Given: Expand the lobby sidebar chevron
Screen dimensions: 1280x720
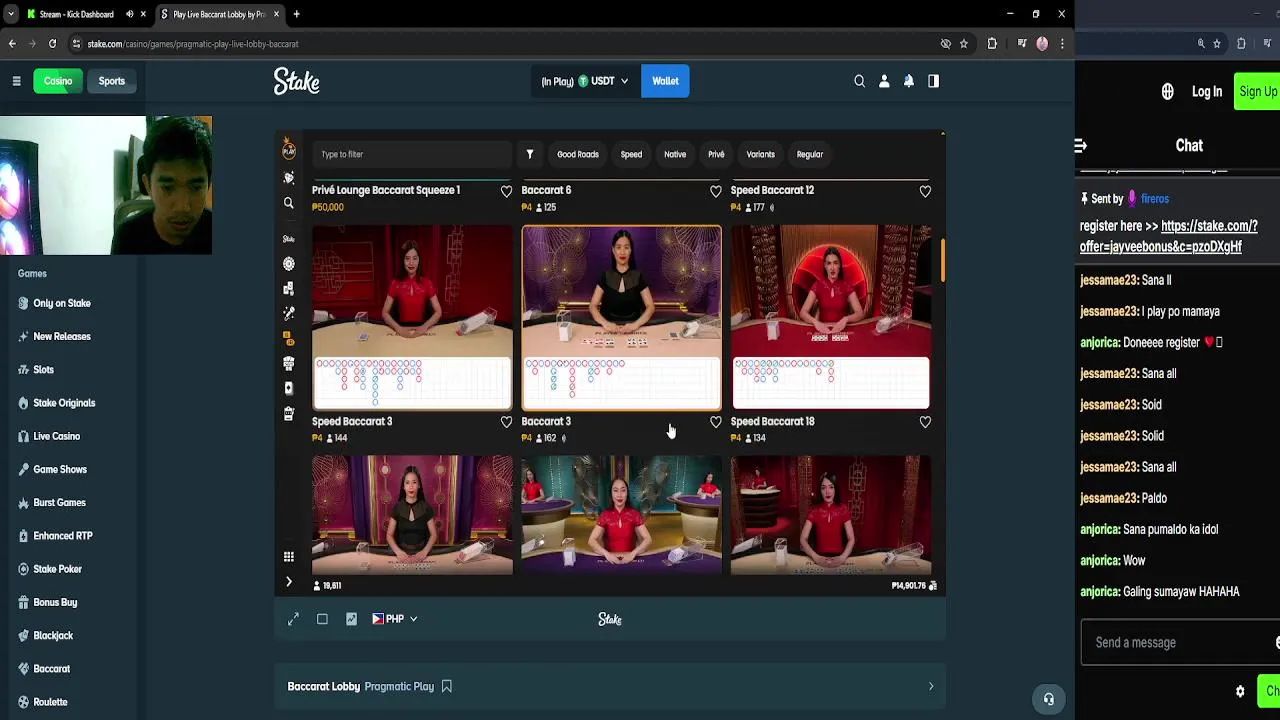Looking at the screenshot, I should coord(288,581).
